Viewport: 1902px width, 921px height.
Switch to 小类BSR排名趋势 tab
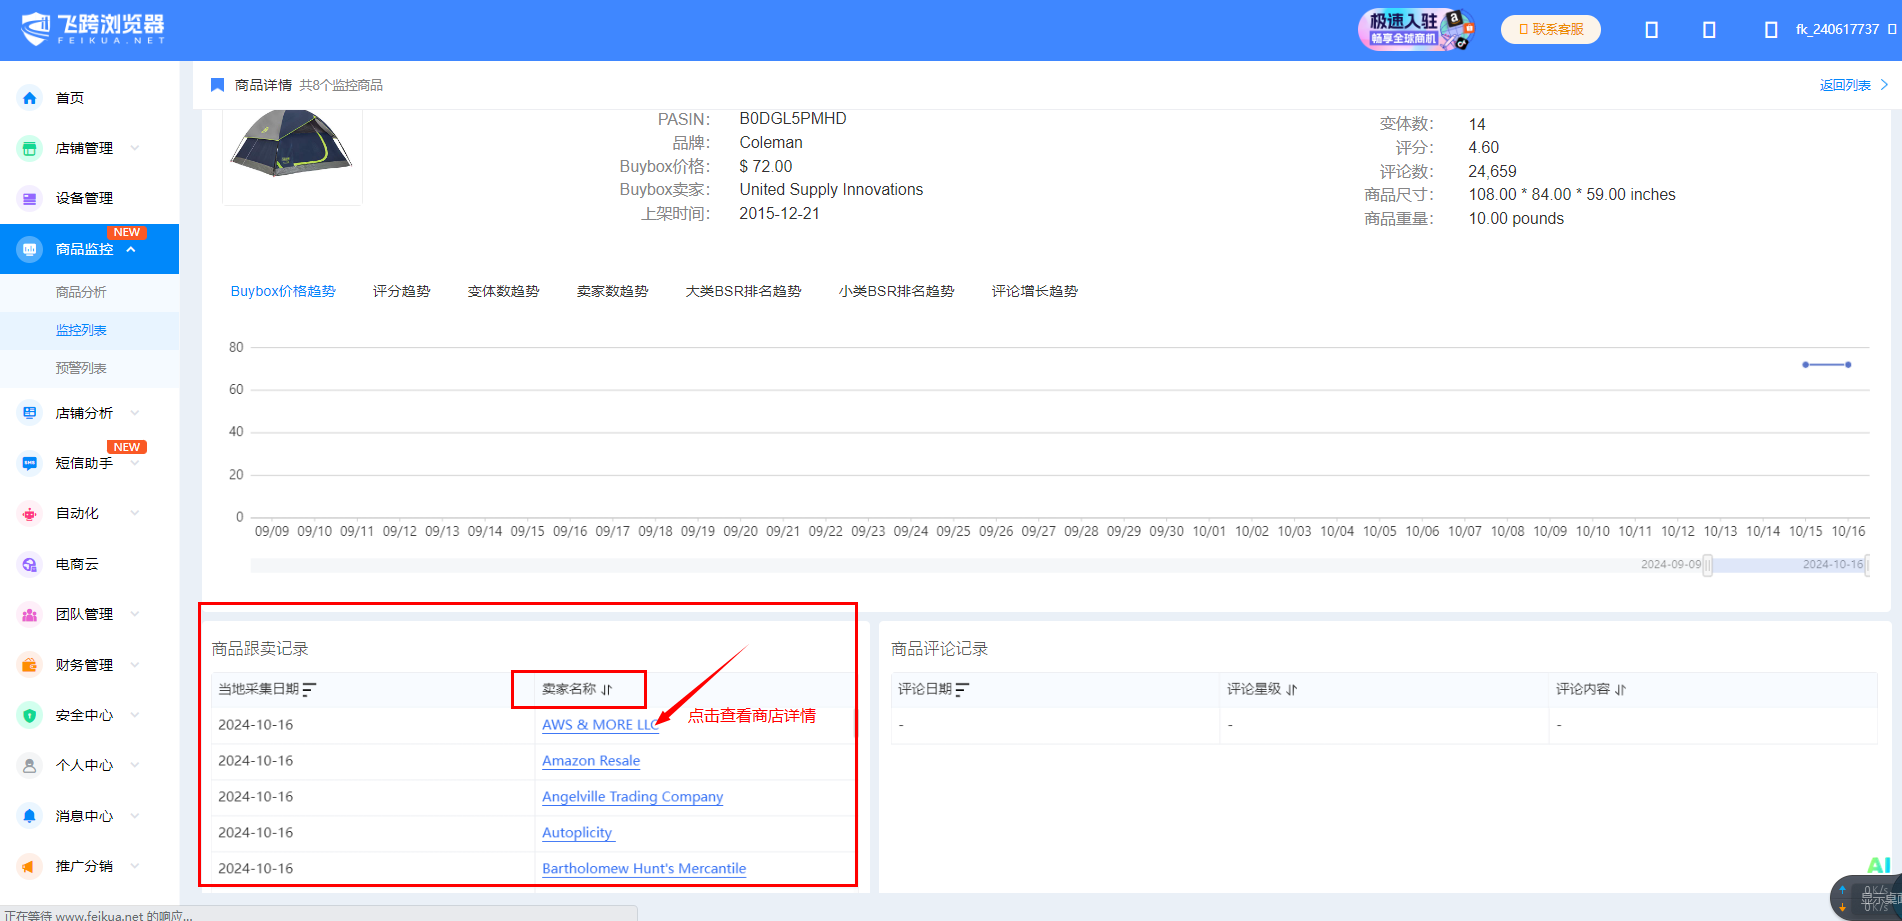pos(897,291)
